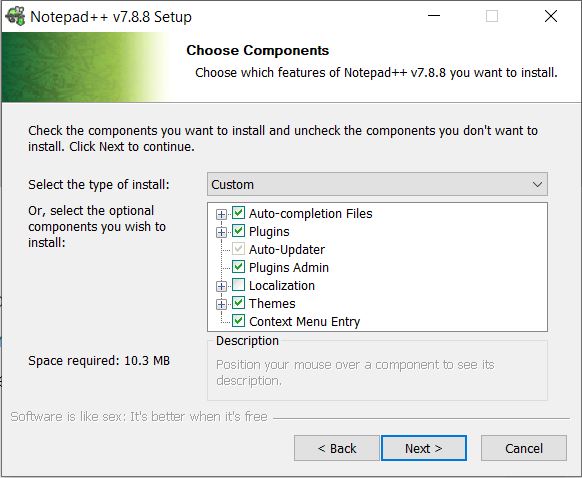Uncheck the Plugins checkbox
Screen dimensions: 582x478
(x=238, y=231)
